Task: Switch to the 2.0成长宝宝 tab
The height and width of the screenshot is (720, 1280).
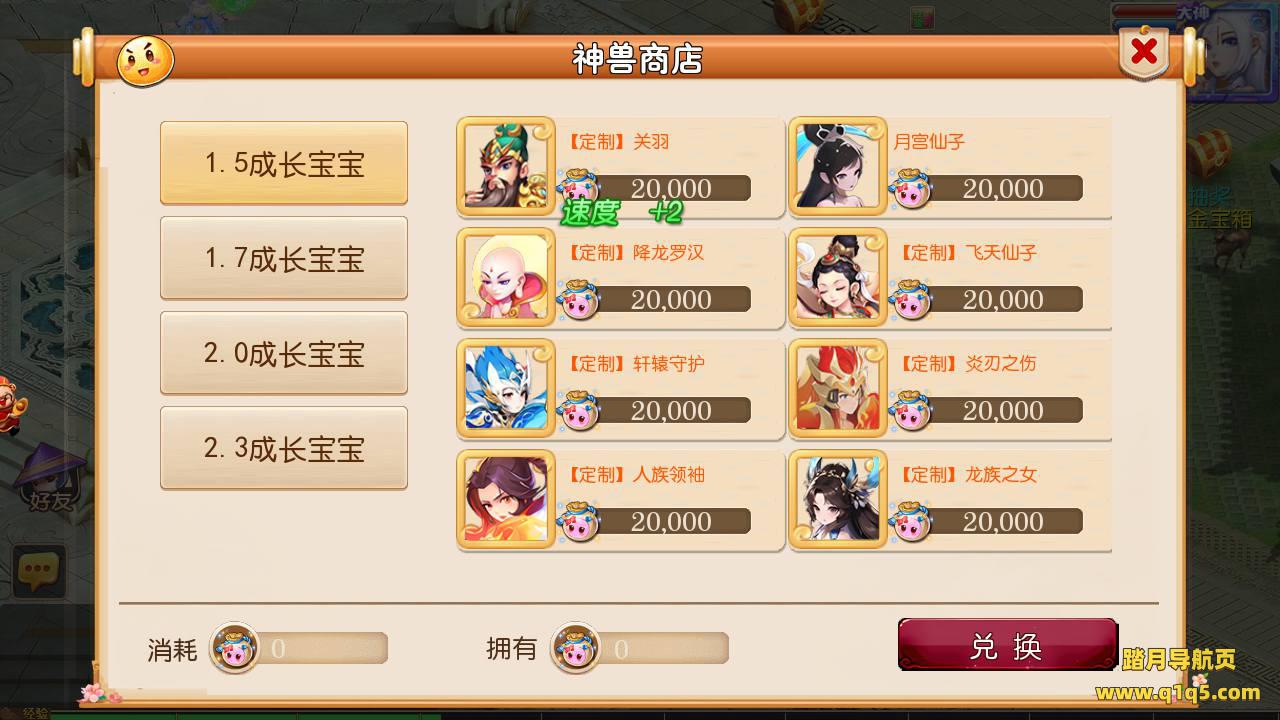Action: [x=284, y=353]
